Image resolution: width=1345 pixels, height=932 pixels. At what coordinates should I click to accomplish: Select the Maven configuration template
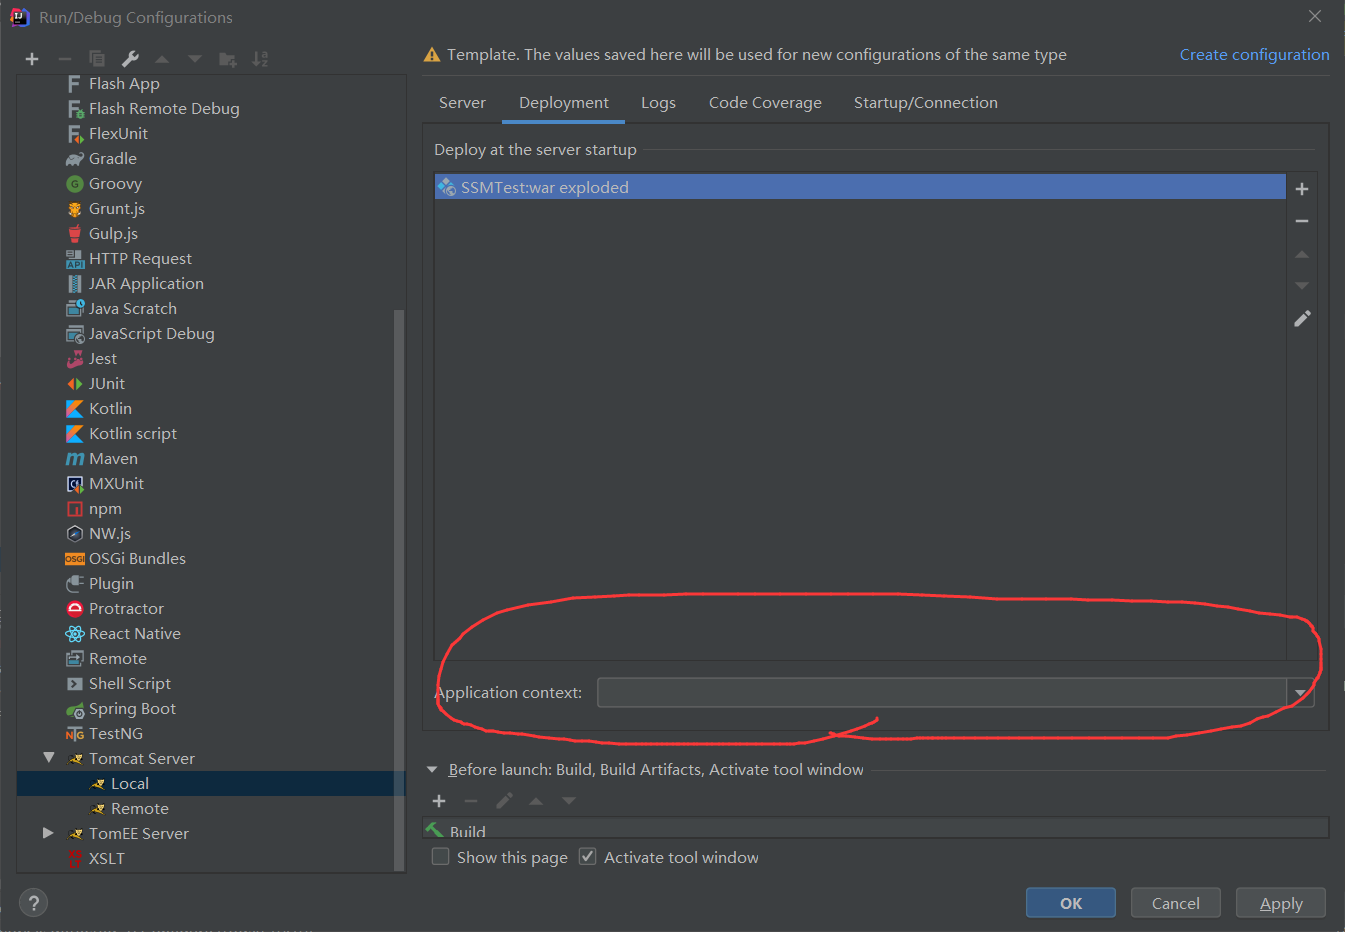coord(113,459)
